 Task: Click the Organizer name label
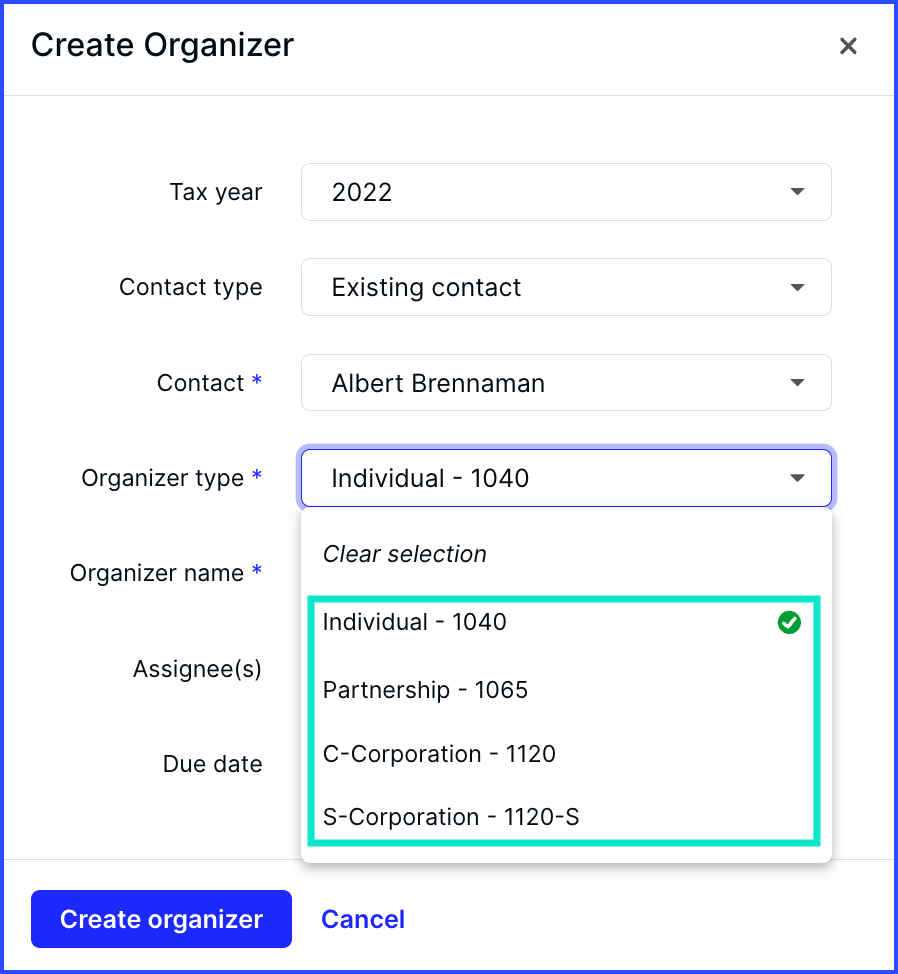click(158, 574)
